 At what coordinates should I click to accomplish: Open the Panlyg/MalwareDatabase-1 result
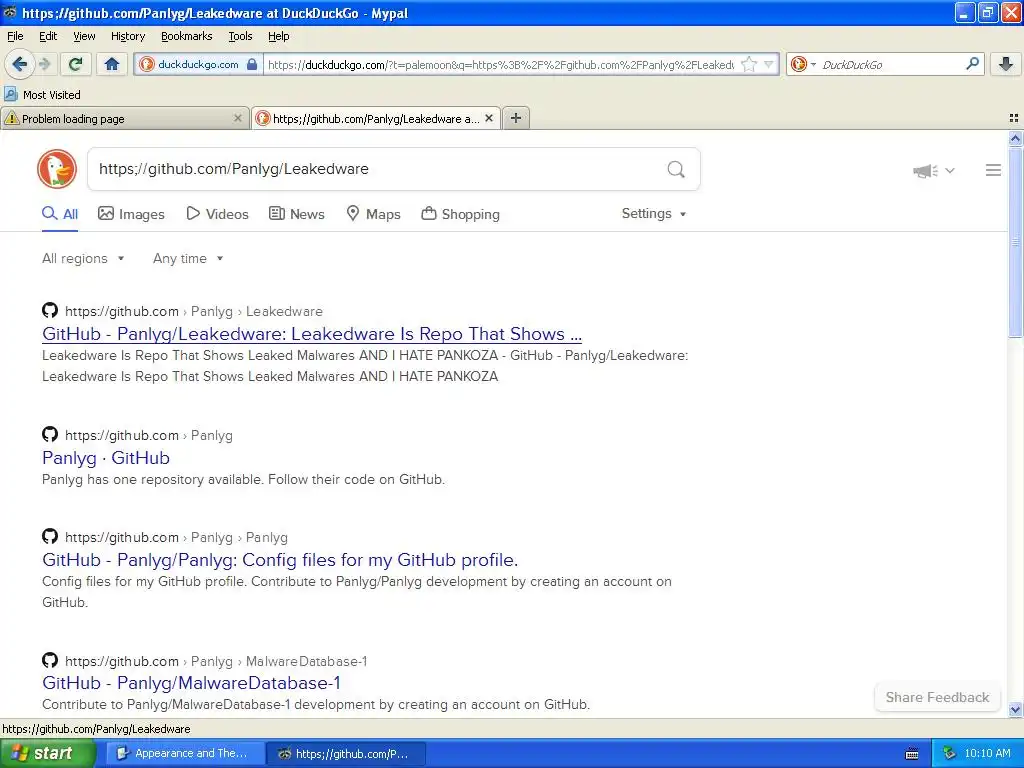[191, 683]
